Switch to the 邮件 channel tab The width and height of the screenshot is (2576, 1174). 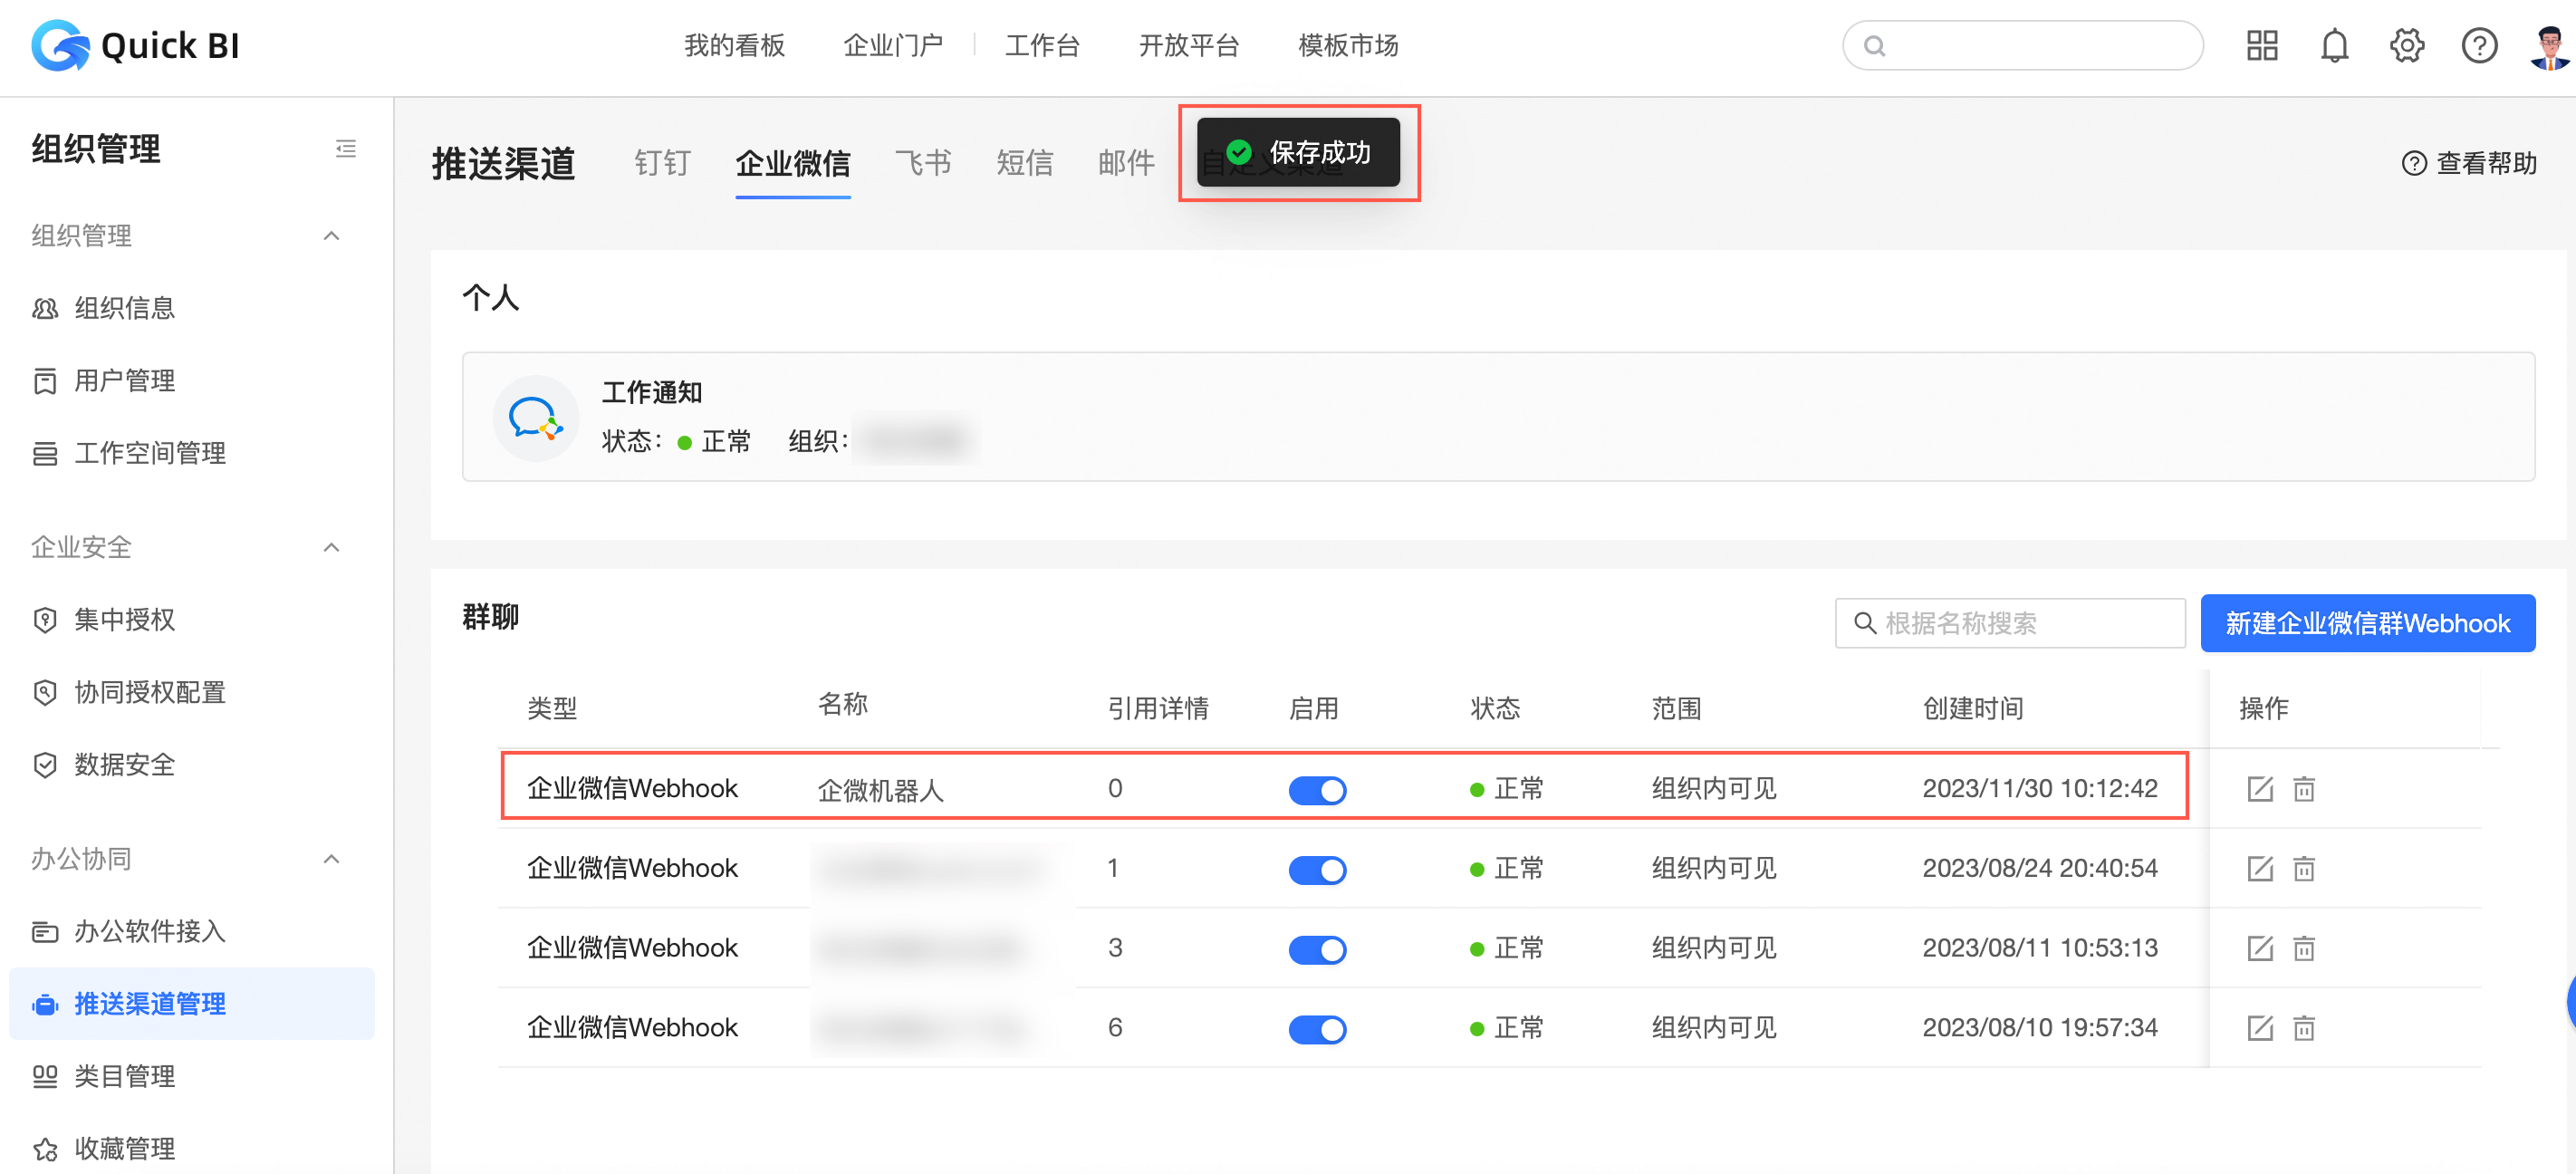[x=1126, y=163]
